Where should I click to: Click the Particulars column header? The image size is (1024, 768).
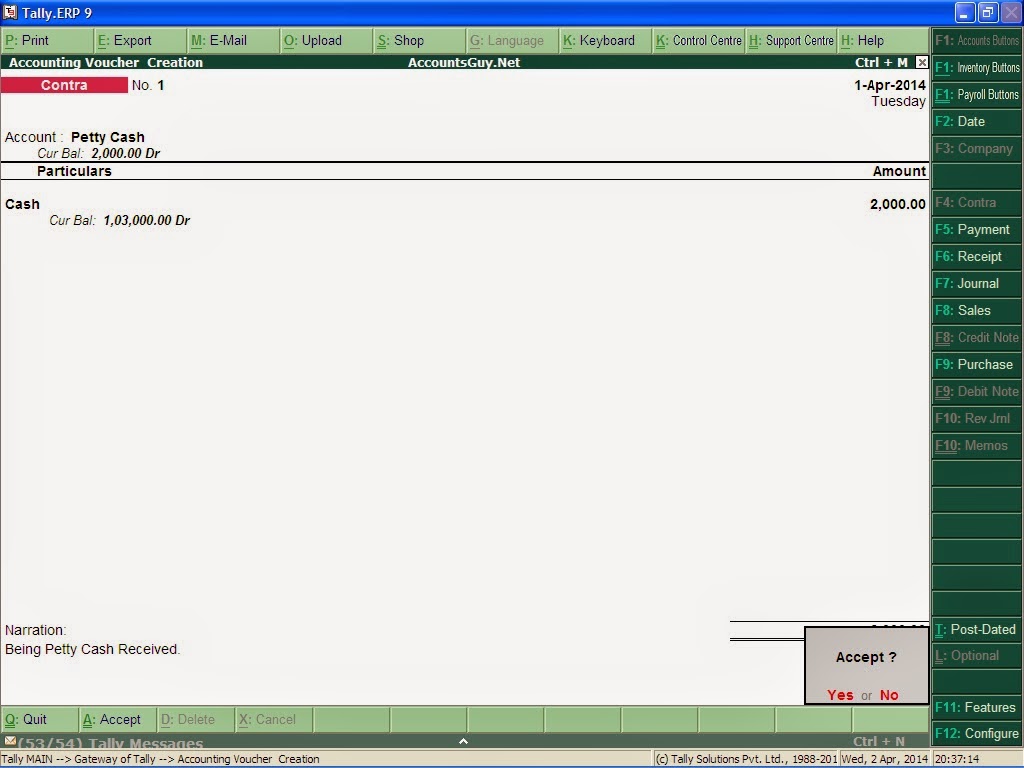pyautogui.click(x=74, y=171)
